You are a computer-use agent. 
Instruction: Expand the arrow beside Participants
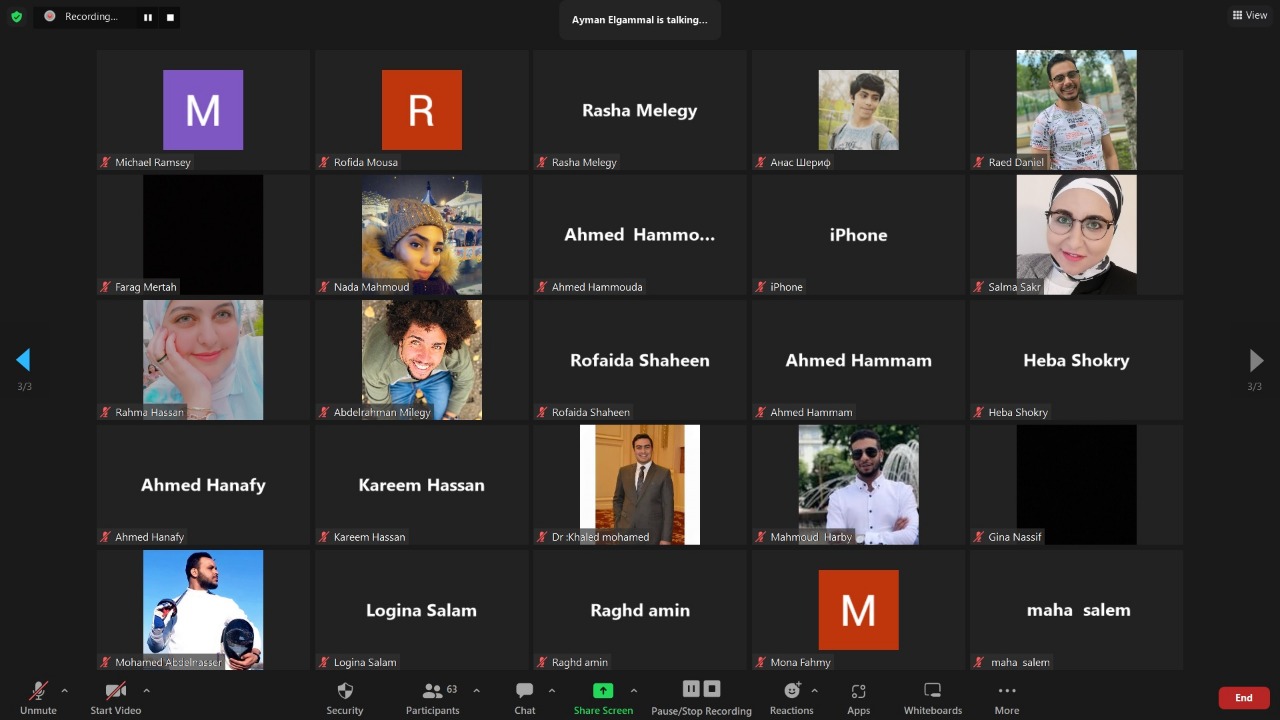coord(476,690)
